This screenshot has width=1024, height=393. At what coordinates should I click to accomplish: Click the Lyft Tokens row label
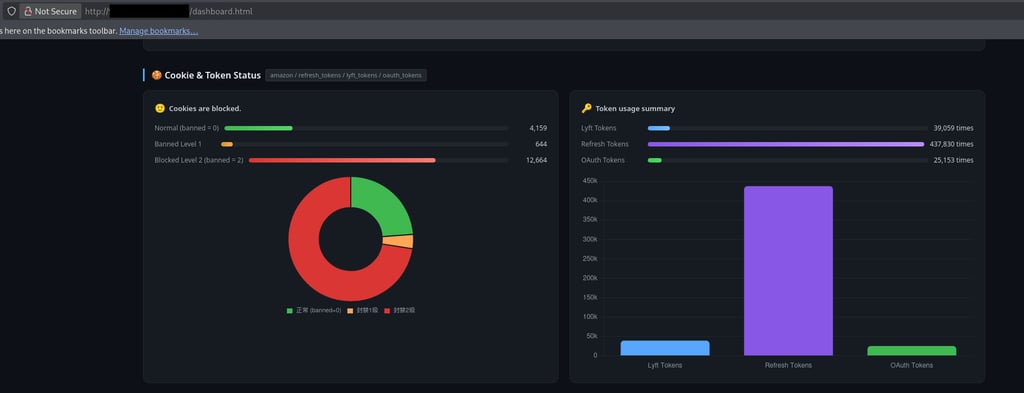(598, 128)
